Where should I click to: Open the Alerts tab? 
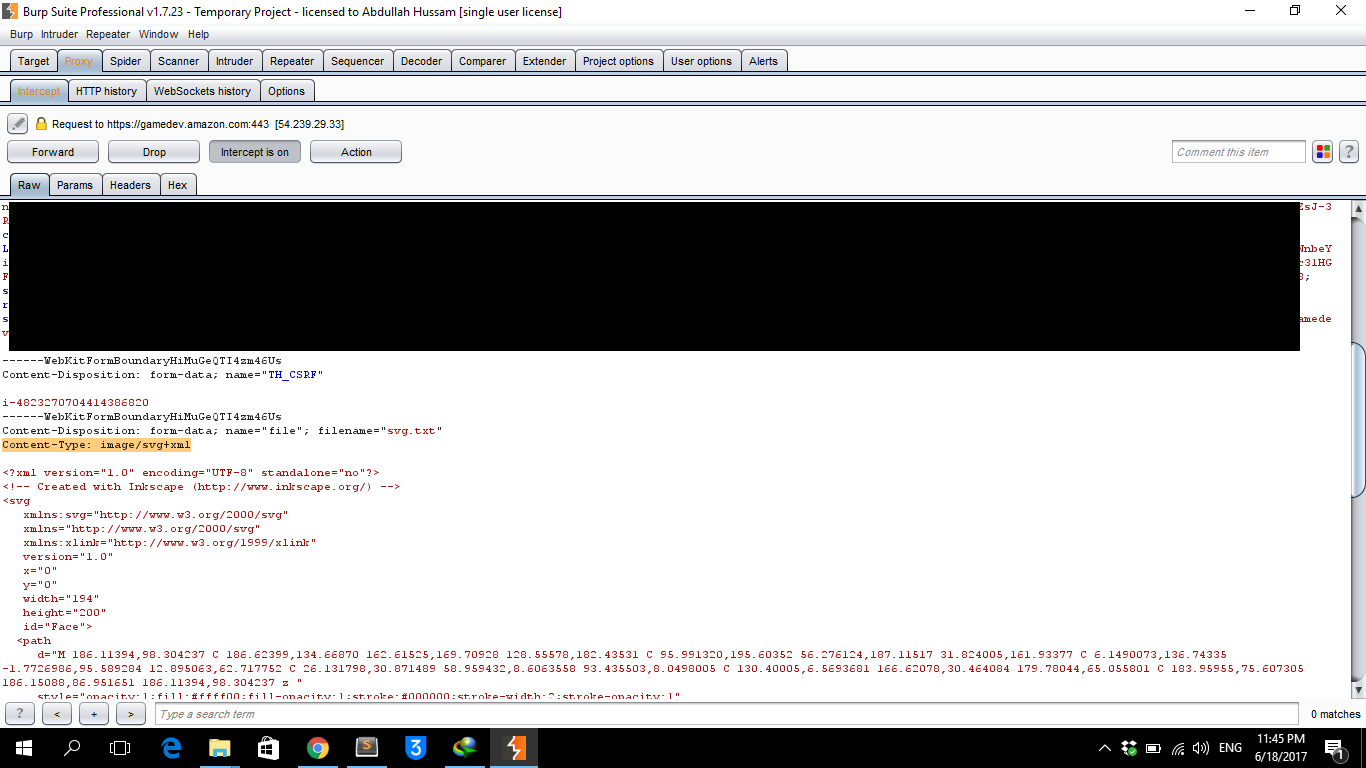[763, 61]
